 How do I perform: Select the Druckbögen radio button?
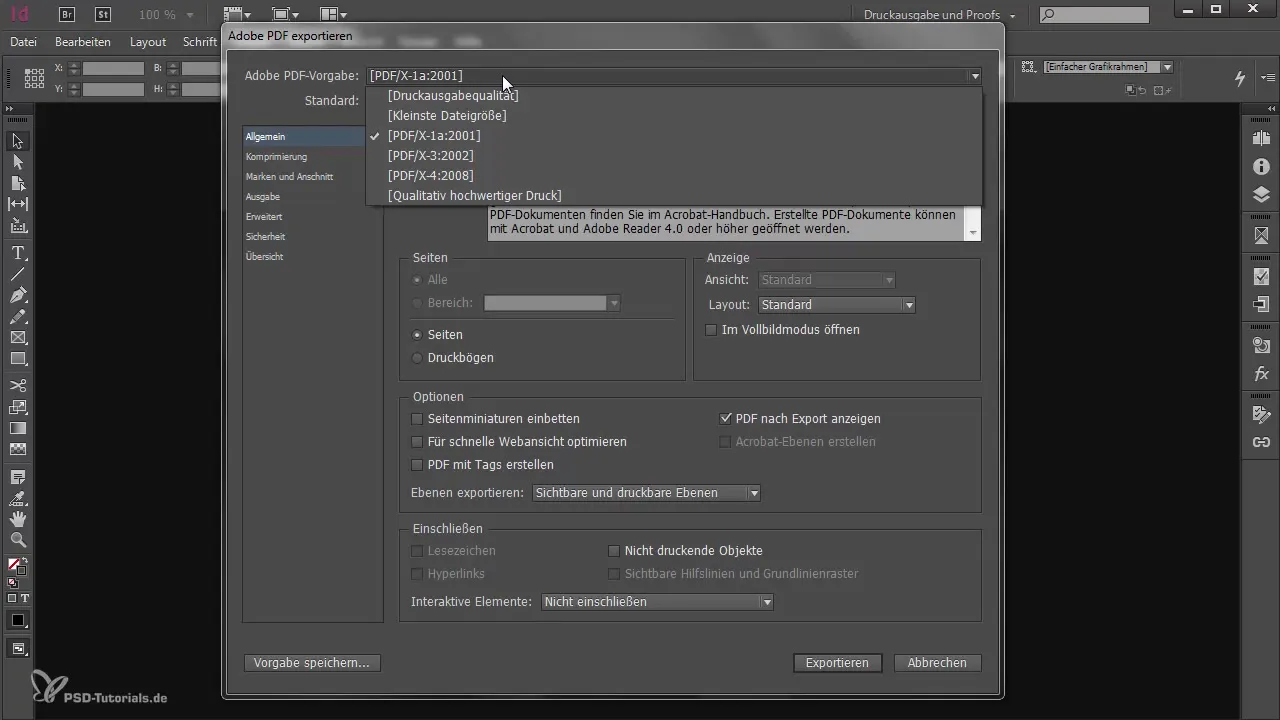418,358
